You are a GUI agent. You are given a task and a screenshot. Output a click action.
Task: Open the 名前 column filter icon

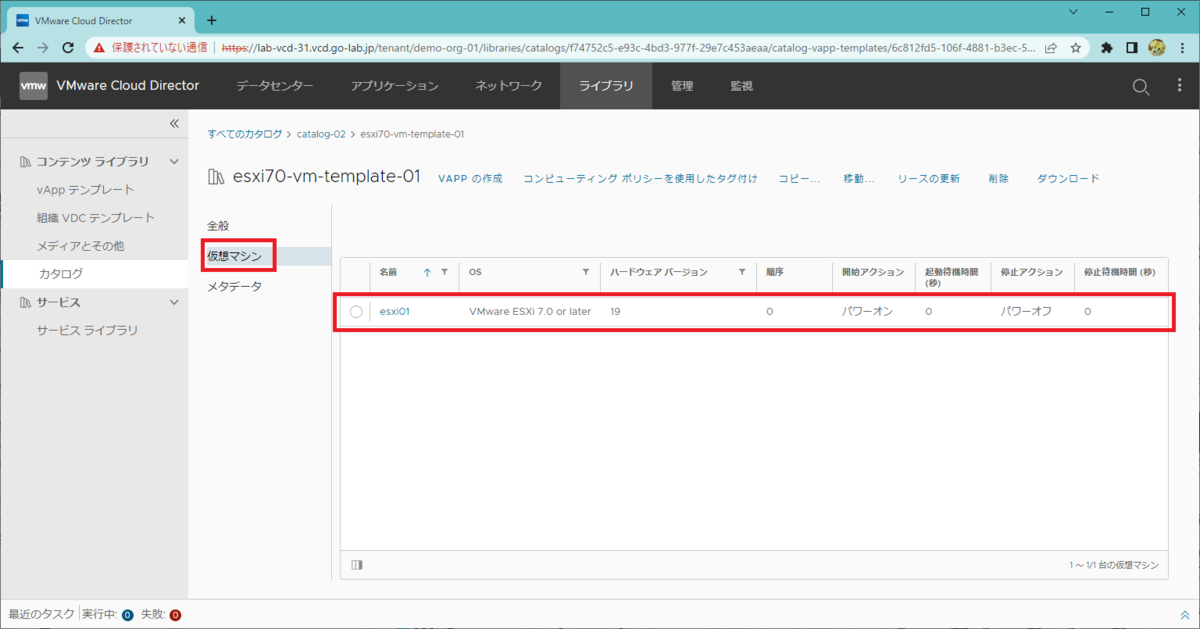pyautogui.click(x=444, y=272)
